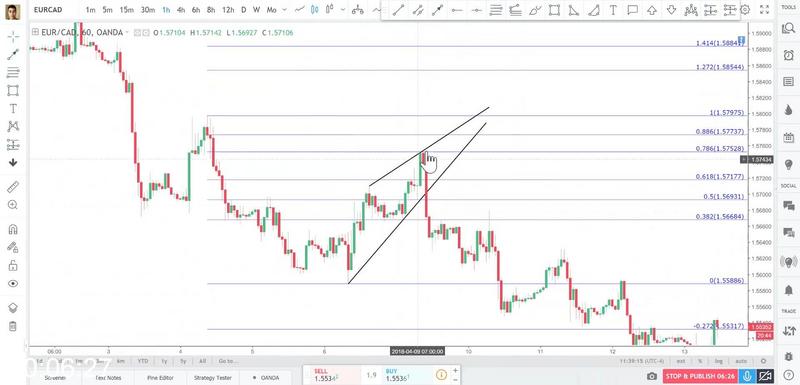Open the hotlists flame panel
The image size is (800, 385).
tap(788, 109)
